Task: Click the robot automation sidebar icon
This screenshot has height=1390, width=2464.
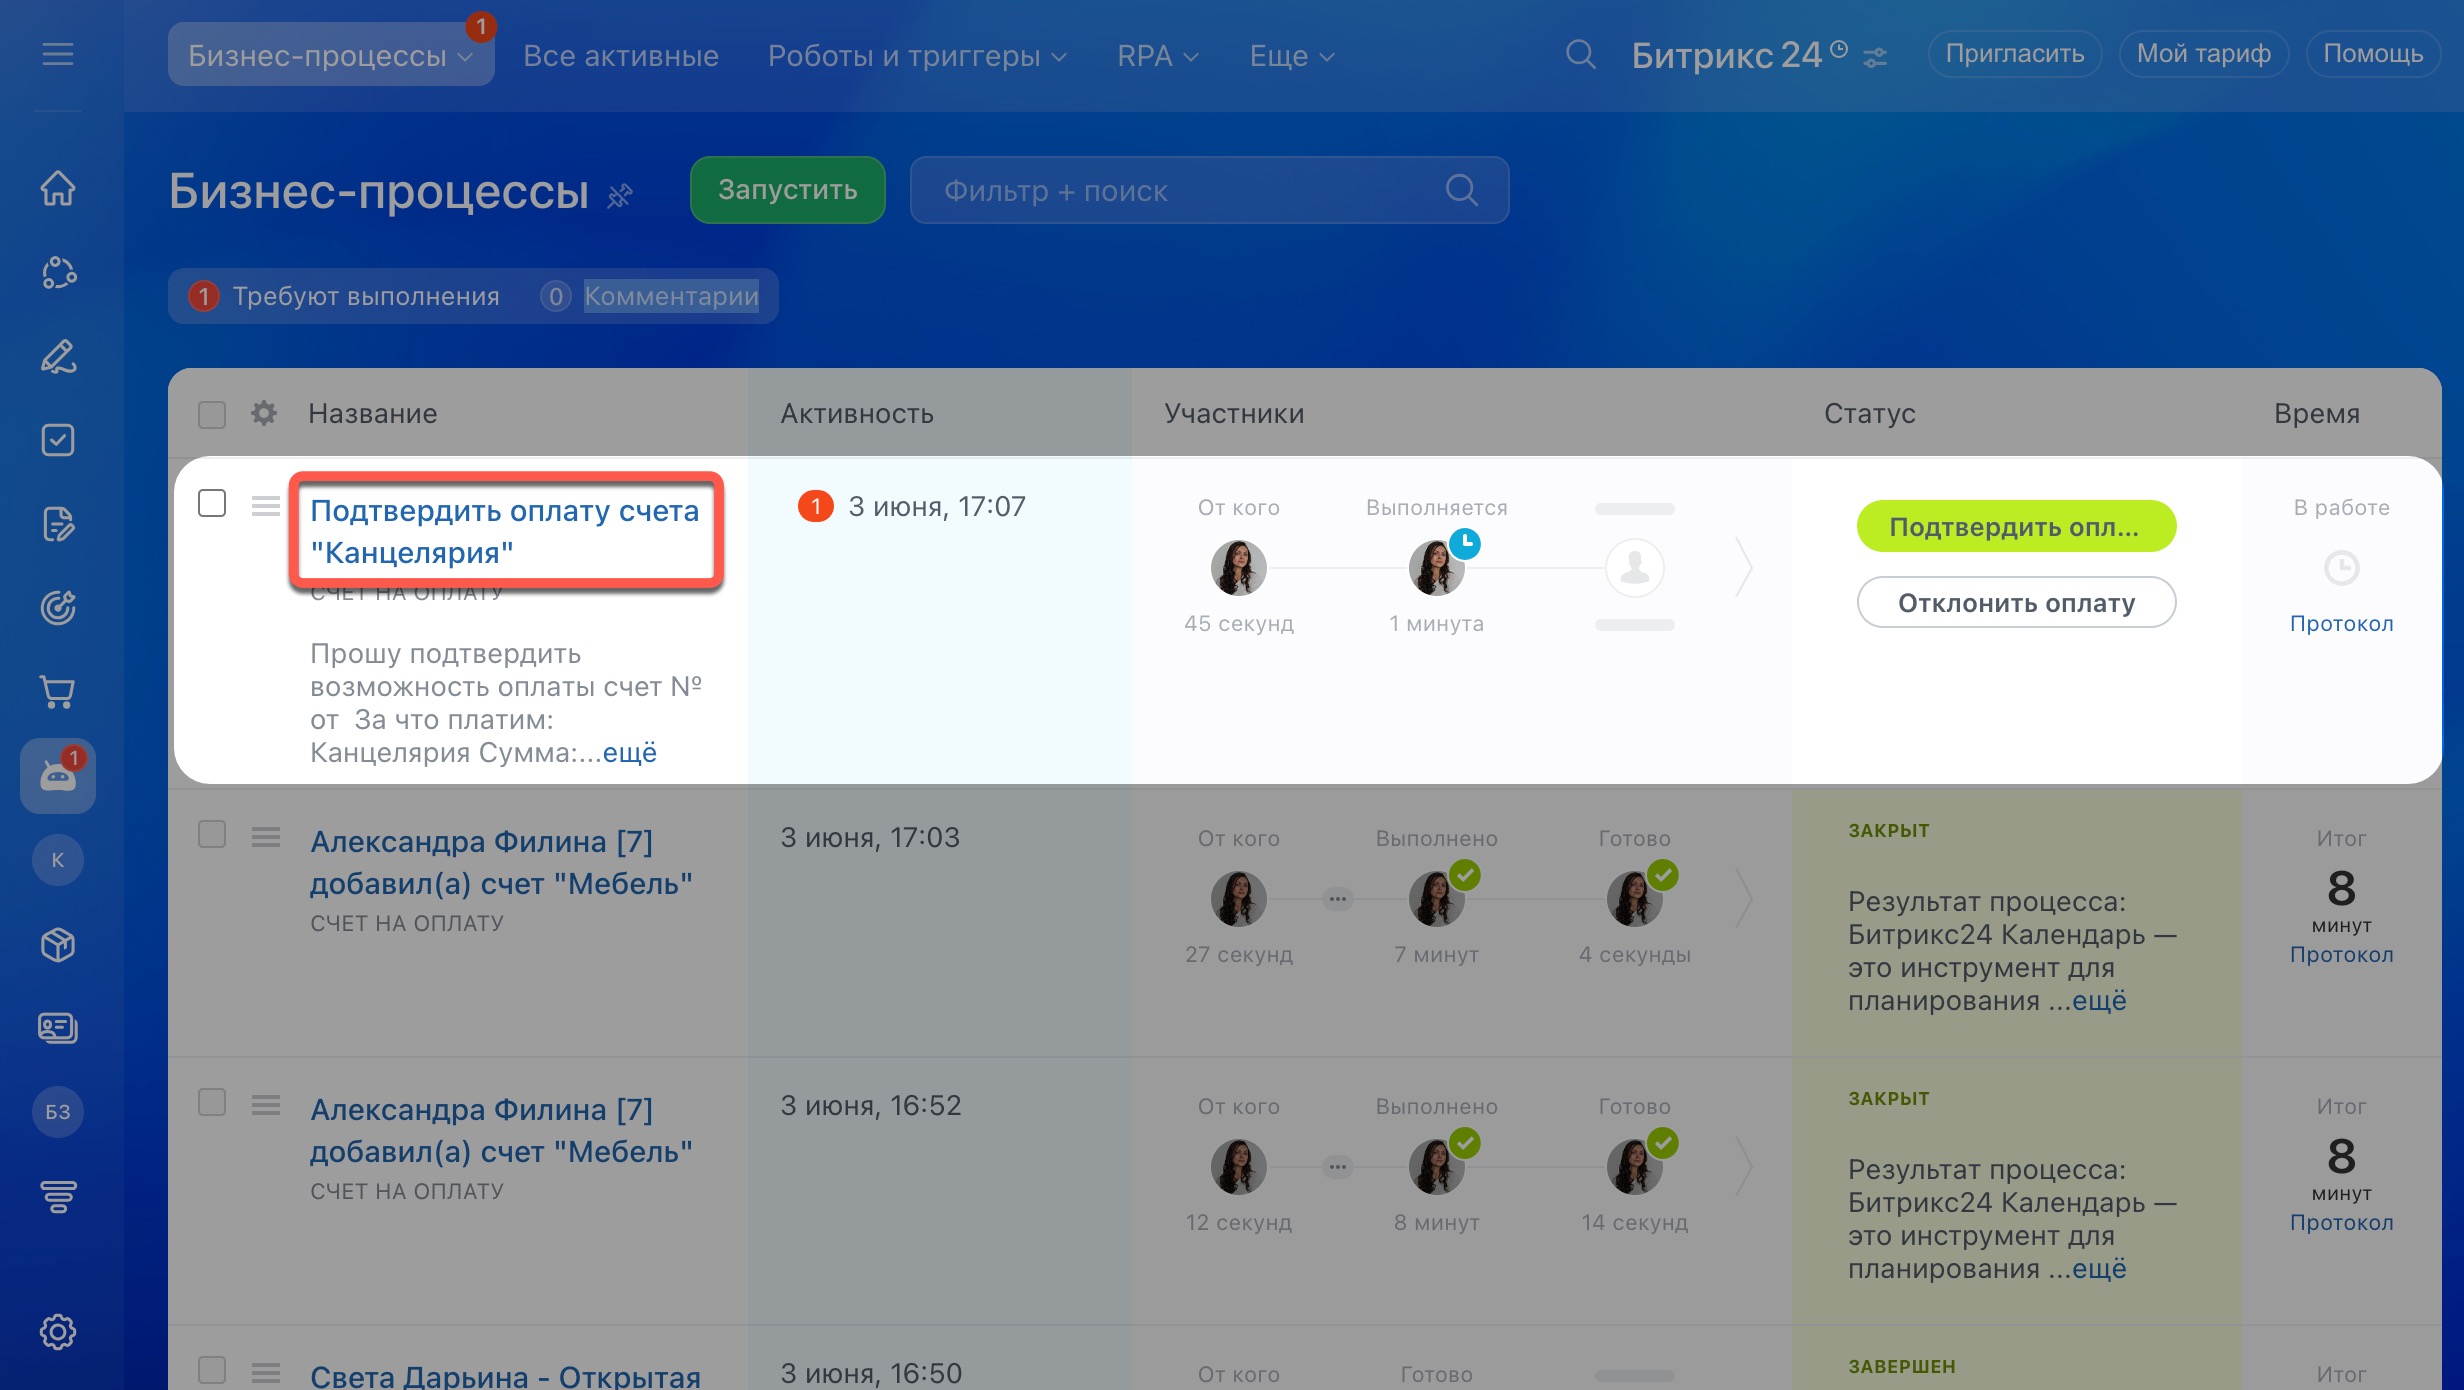Action: (57, 776)
